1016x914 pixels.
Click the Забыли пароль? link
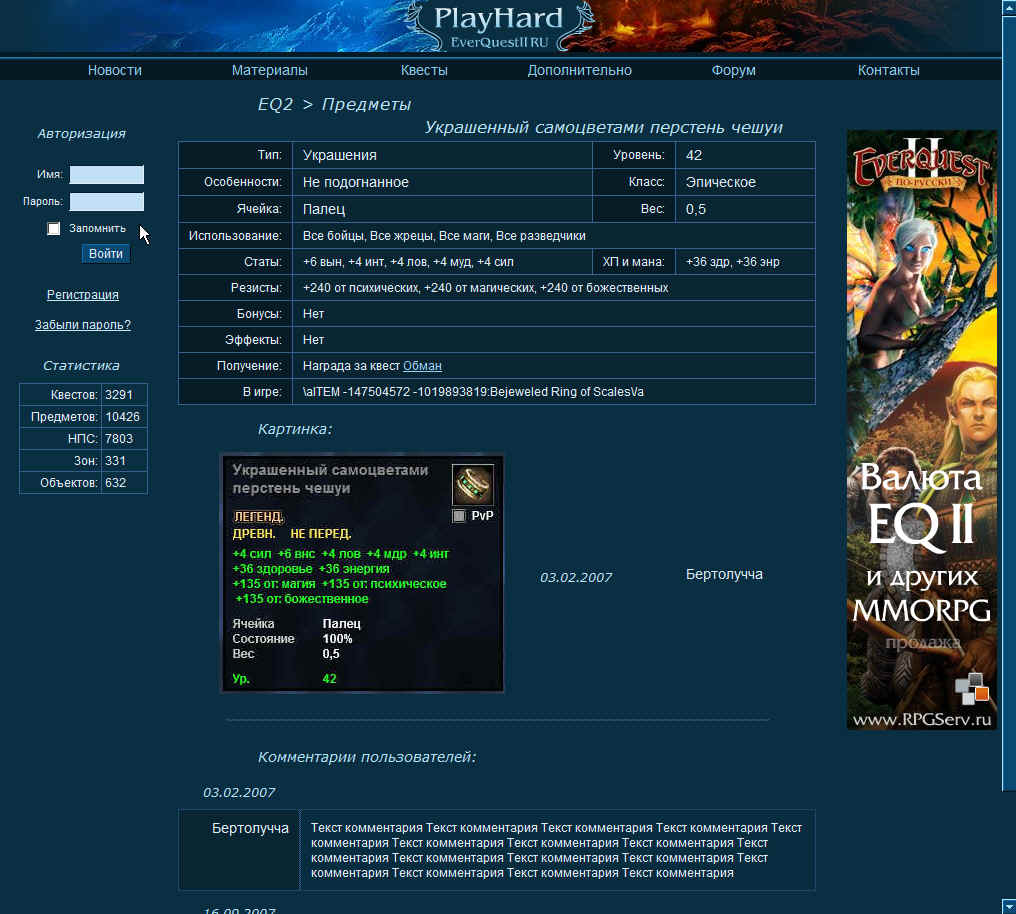click(82, 324)
